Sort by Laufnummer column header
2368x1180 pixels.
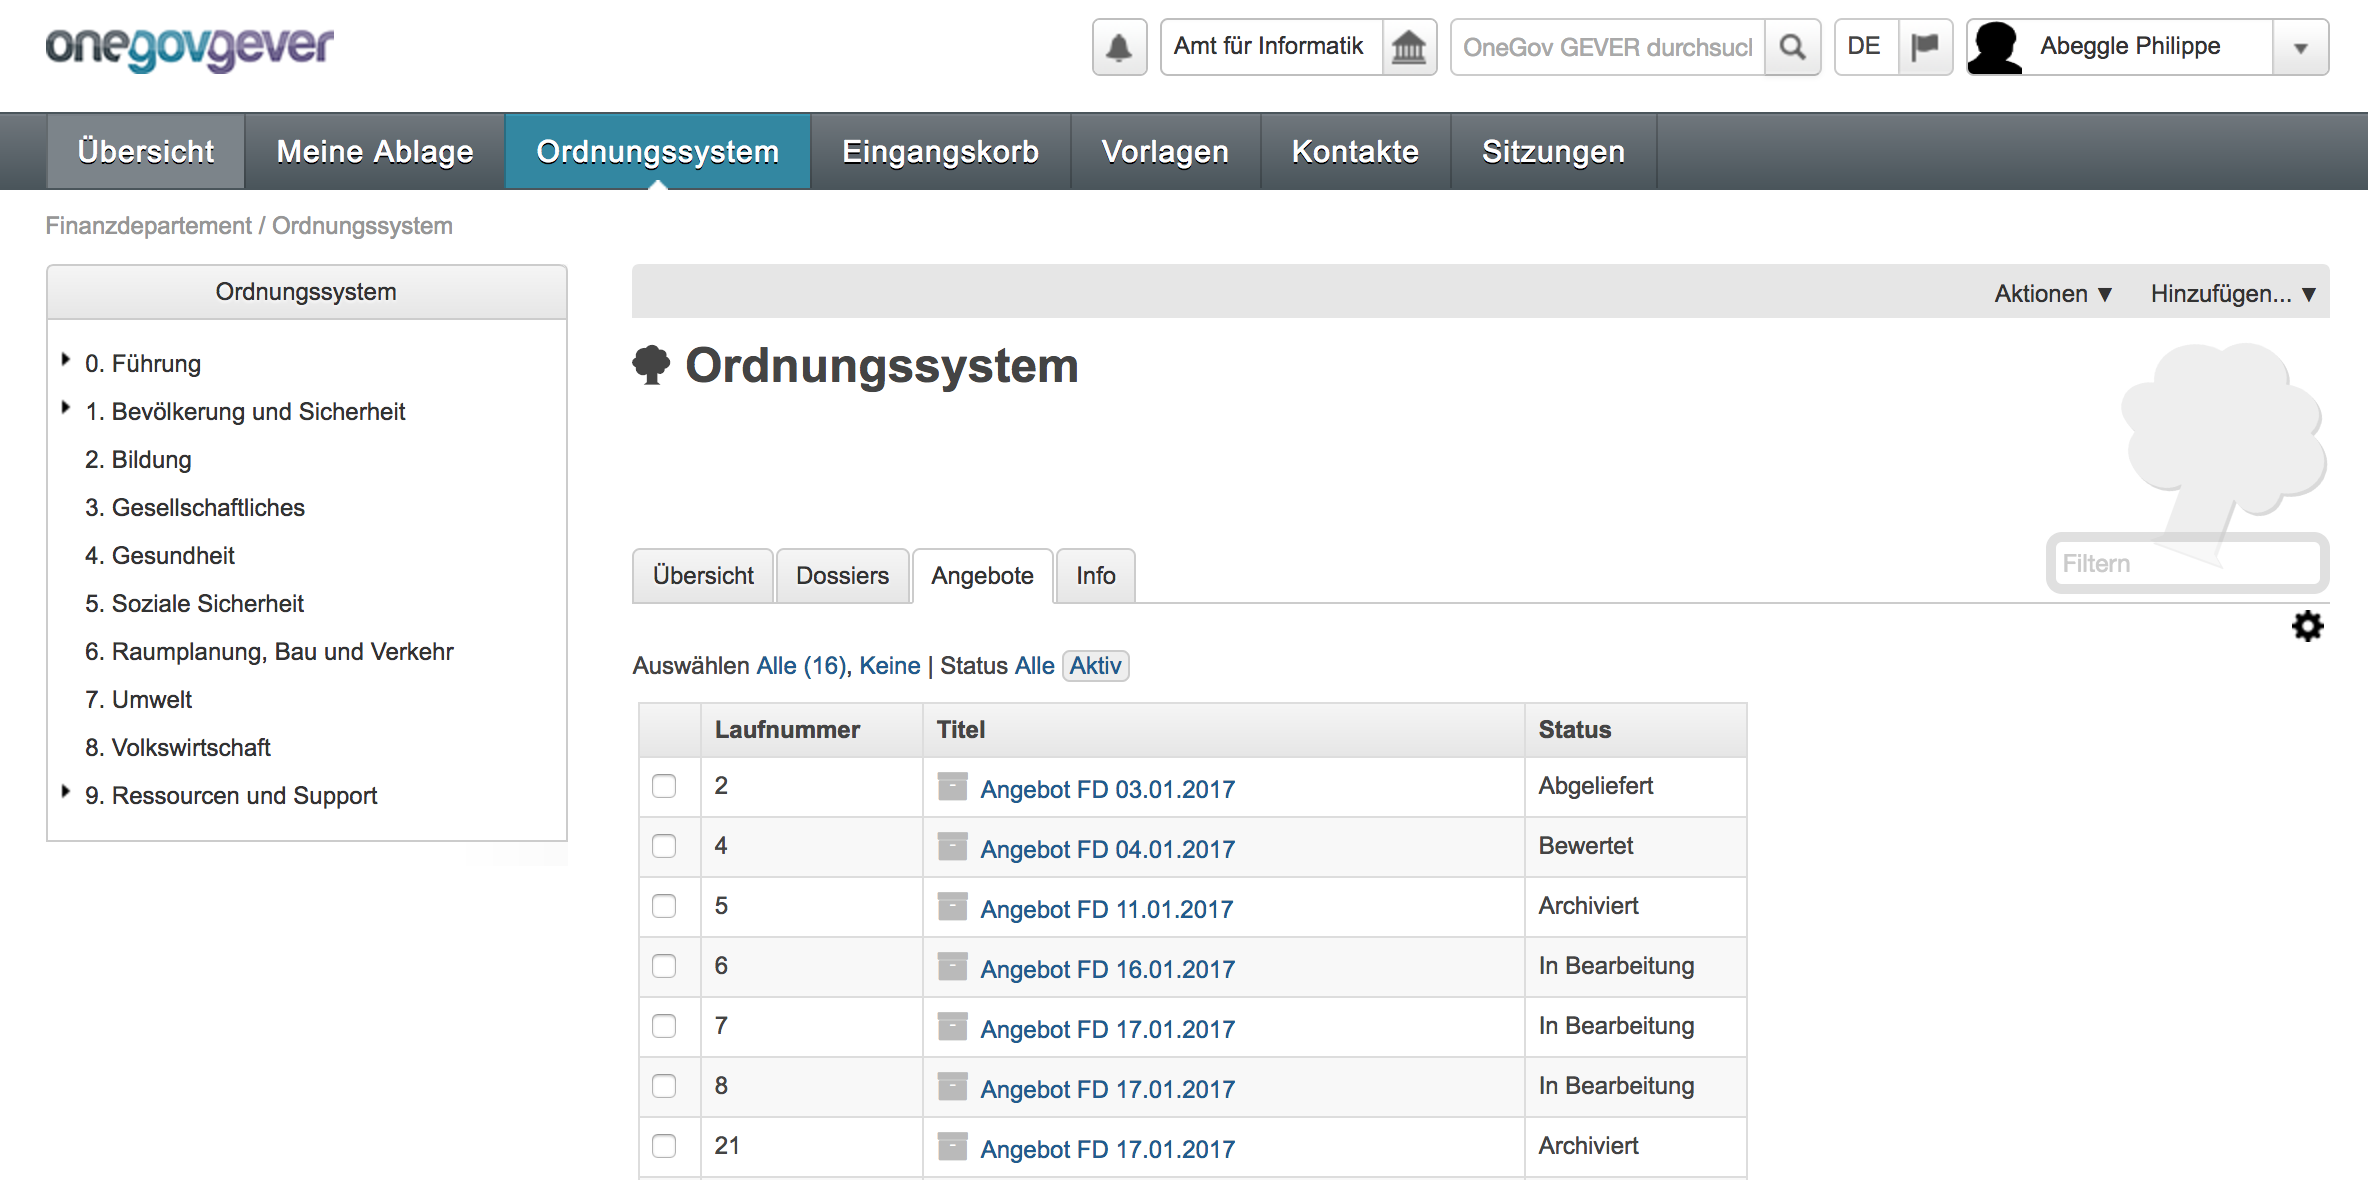click(811, 730)
